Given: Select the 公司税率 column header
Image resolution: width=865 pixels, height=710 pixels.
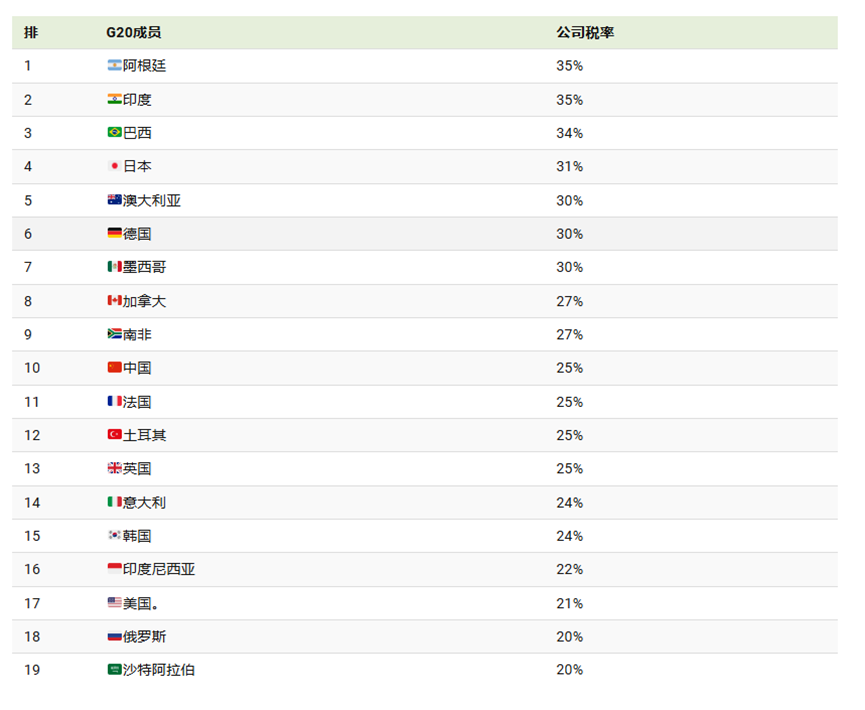Looking at the screenshot, I should 585,33.
